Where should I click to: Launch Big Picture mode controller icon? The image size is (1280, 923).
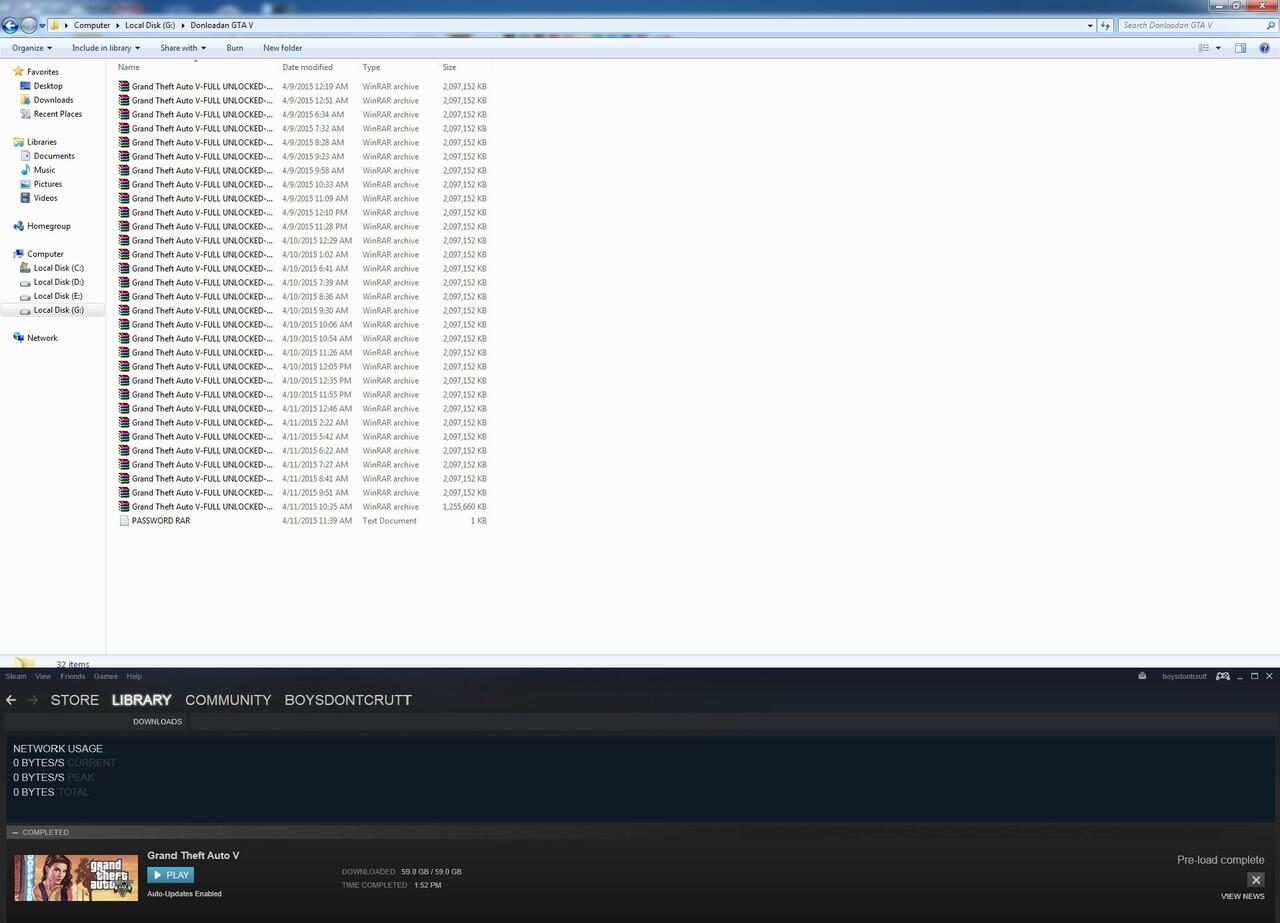click(x=1223, y=676)
